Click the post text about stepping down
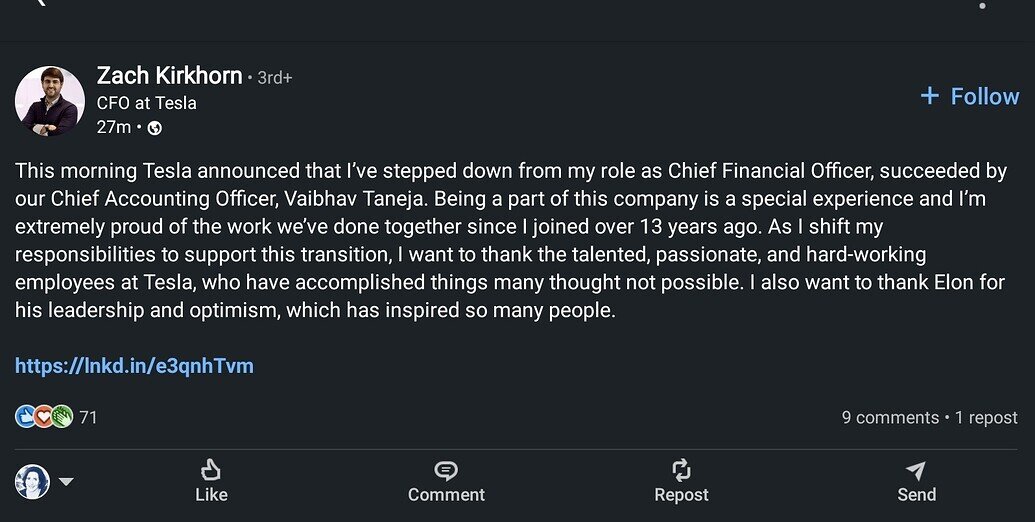Image resolution: width=1035 pixels, height=522 pixels. click(510, 240)
